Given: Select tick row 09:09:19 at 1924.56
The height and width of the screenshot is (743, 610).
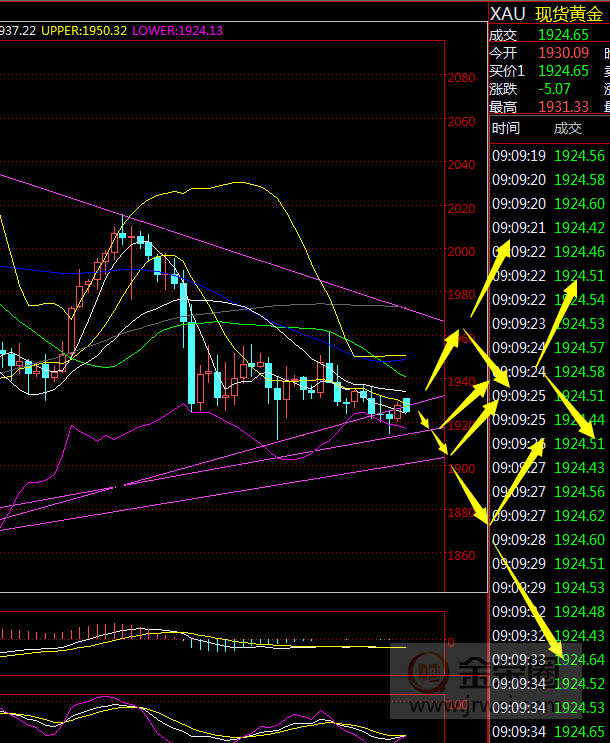Looking at the screenshot, I should coord(548,156).
